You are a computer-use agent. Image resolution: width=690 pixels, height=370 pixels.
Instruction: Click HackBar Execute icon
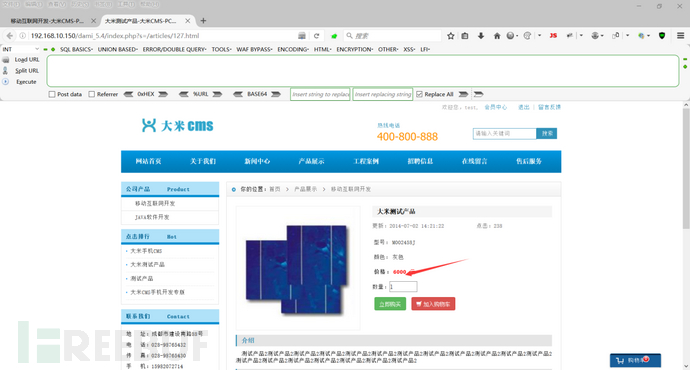(x=5, y=82)
